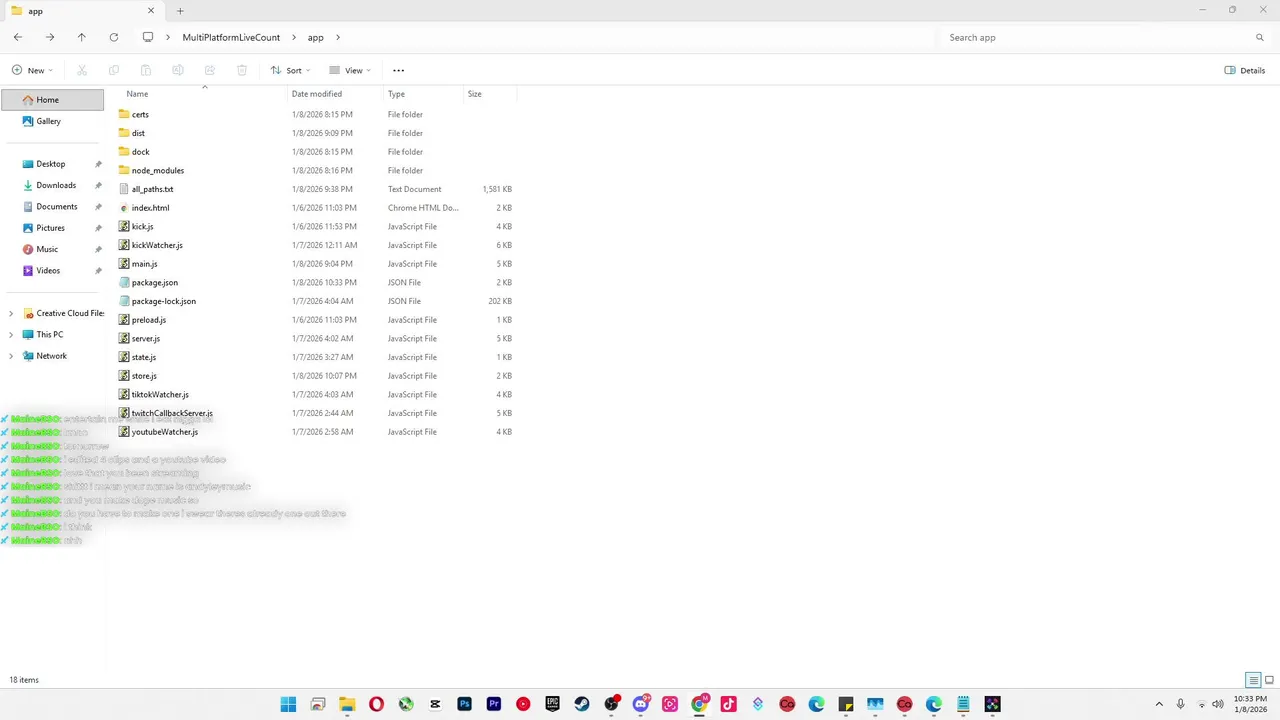Refresh the app folder view
Viewport: 1280px width, 720px height.
114,37
